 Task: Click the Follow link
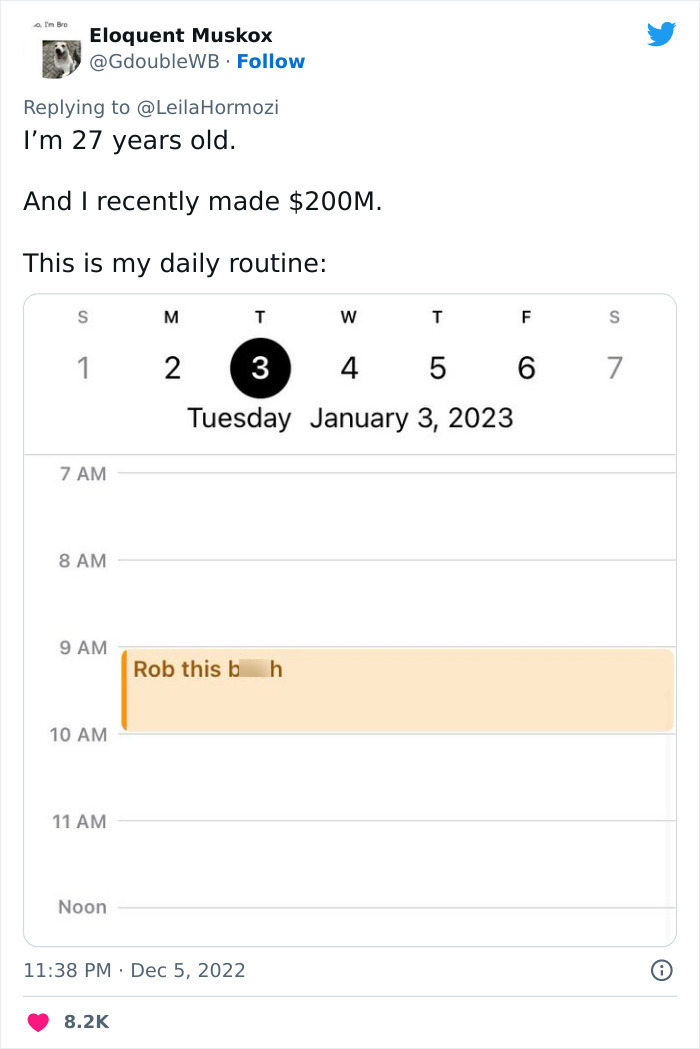(270, 62)
